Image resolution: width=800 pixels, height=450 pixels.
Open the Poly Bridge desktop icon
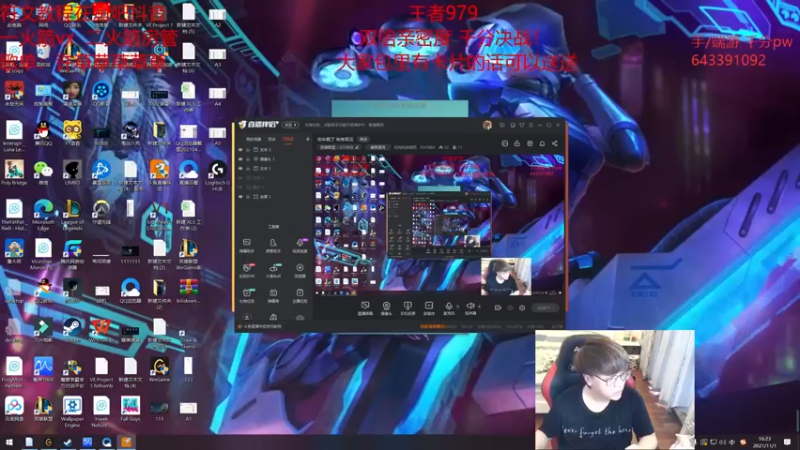pyautogui.click(x=14, y=173)
